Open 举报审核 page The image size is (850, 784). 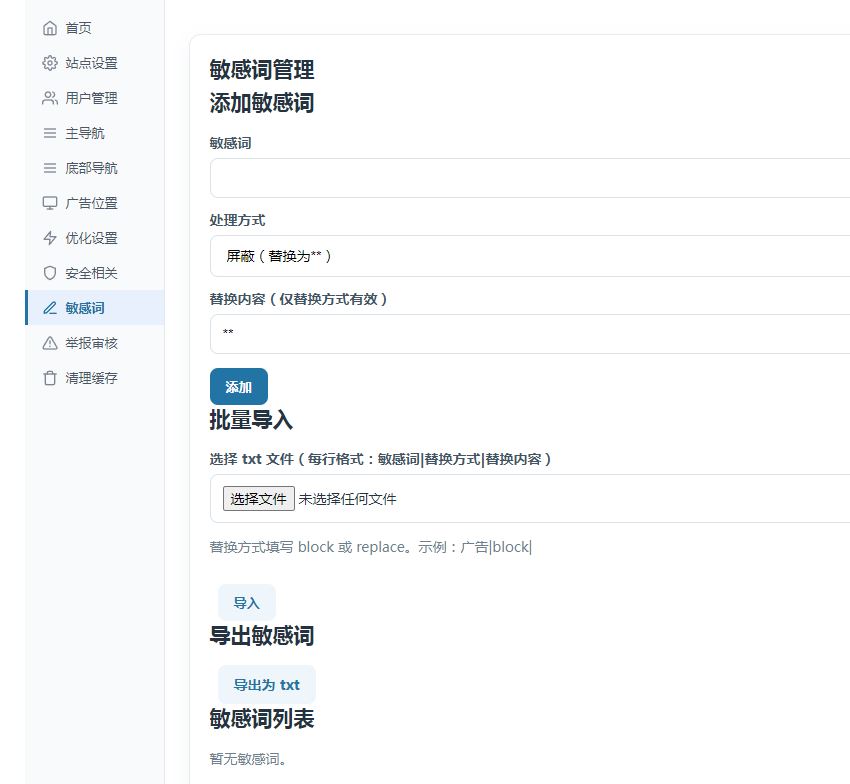coord(95,343)
